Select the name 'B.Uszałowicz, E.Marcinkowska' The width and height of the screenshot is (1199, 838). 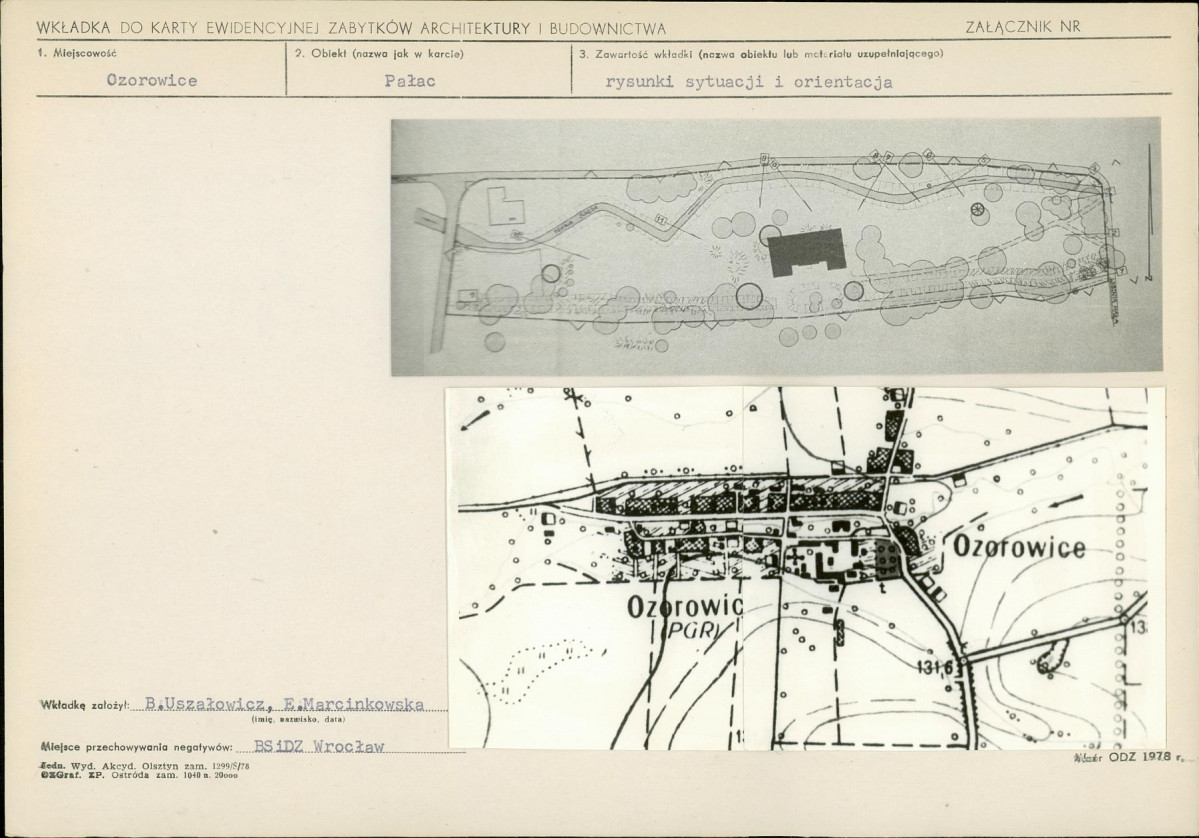click(284, 704)
